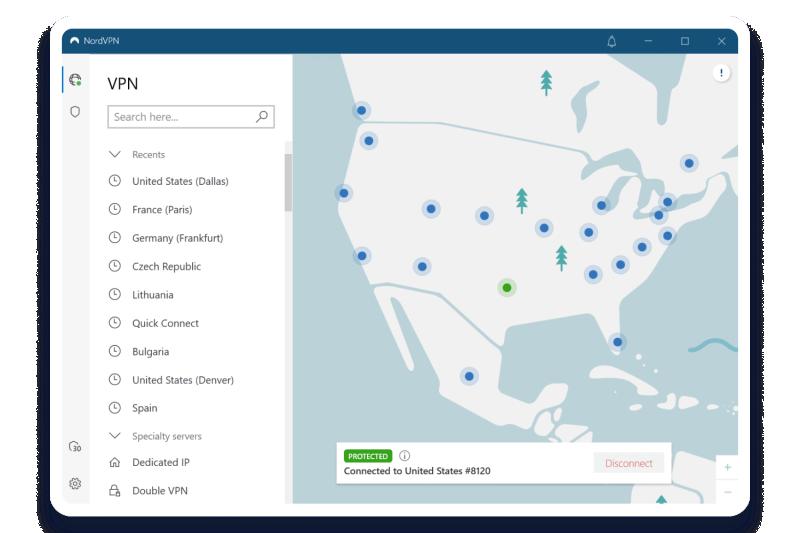Select the Canada east server pin on map
The width and height of the screenshot is (800, 533).
pyautogui.click(x=689, y=163)
